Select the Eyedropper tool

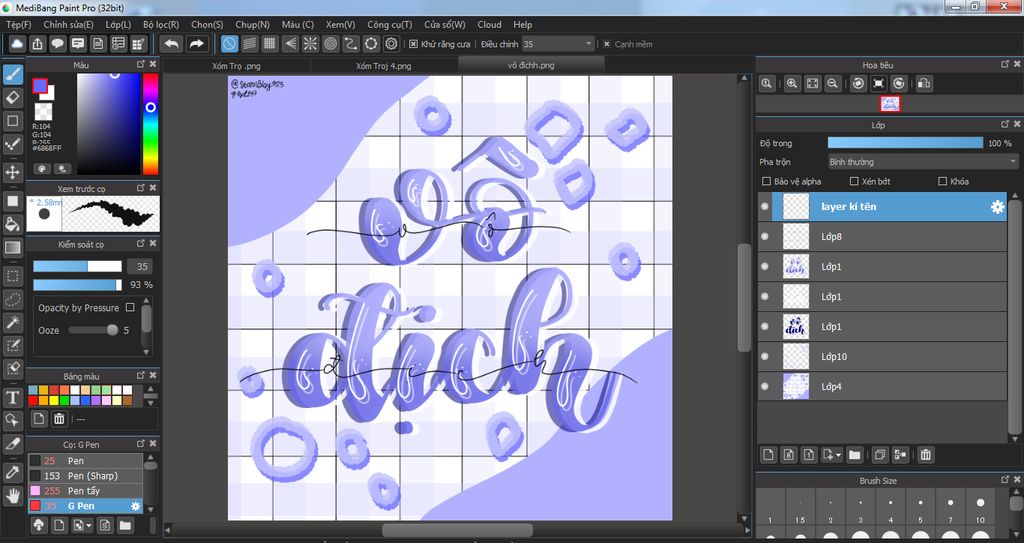(12, 472)
